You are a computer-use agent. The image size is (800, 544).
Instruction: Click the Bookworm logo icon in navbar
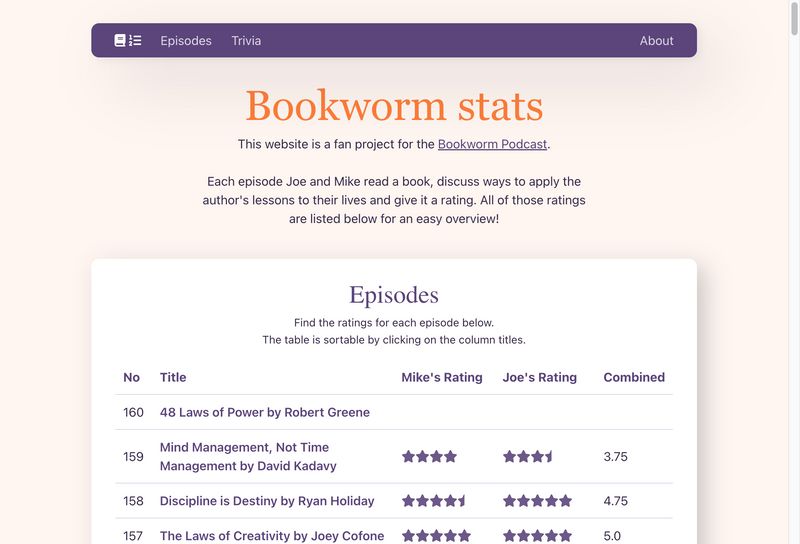click(x=128, y=41)
